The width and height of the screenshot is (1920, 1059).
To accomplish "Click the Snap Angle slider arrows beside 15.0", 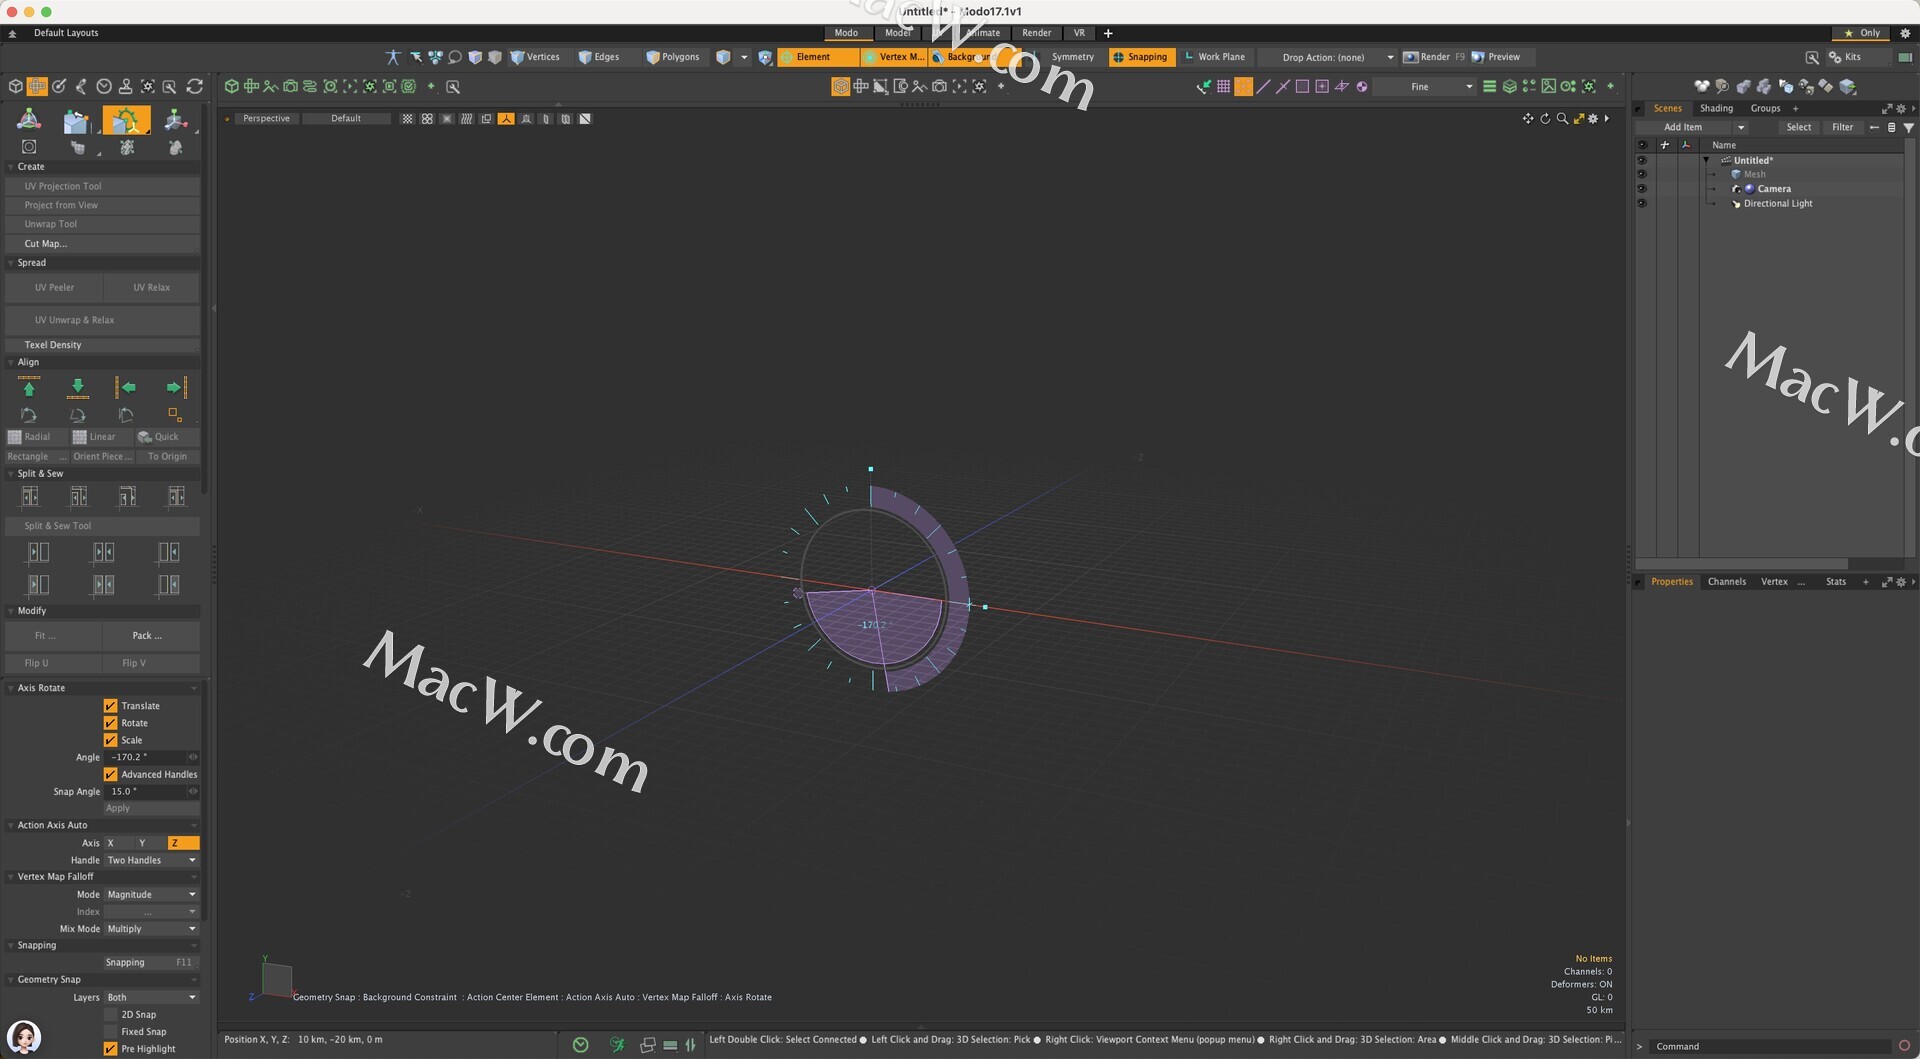I will 193,792.
